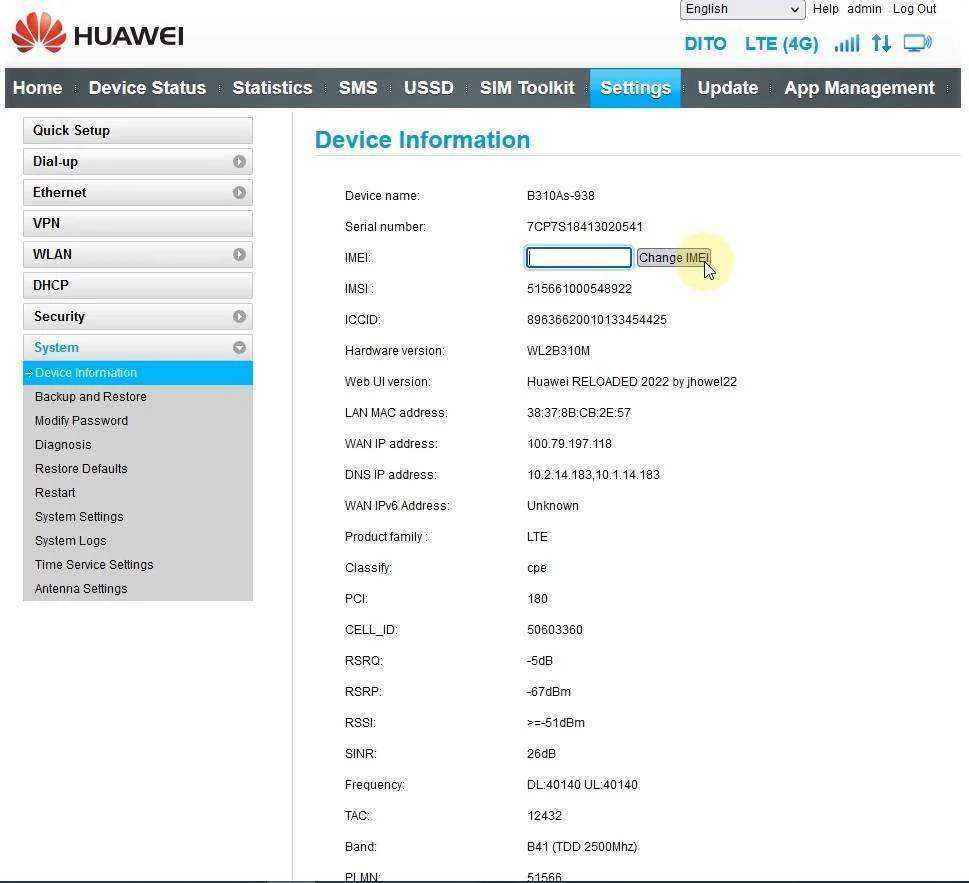Open Antenna Settings
The width and height of the screenshot is (969, 883).
81,589
